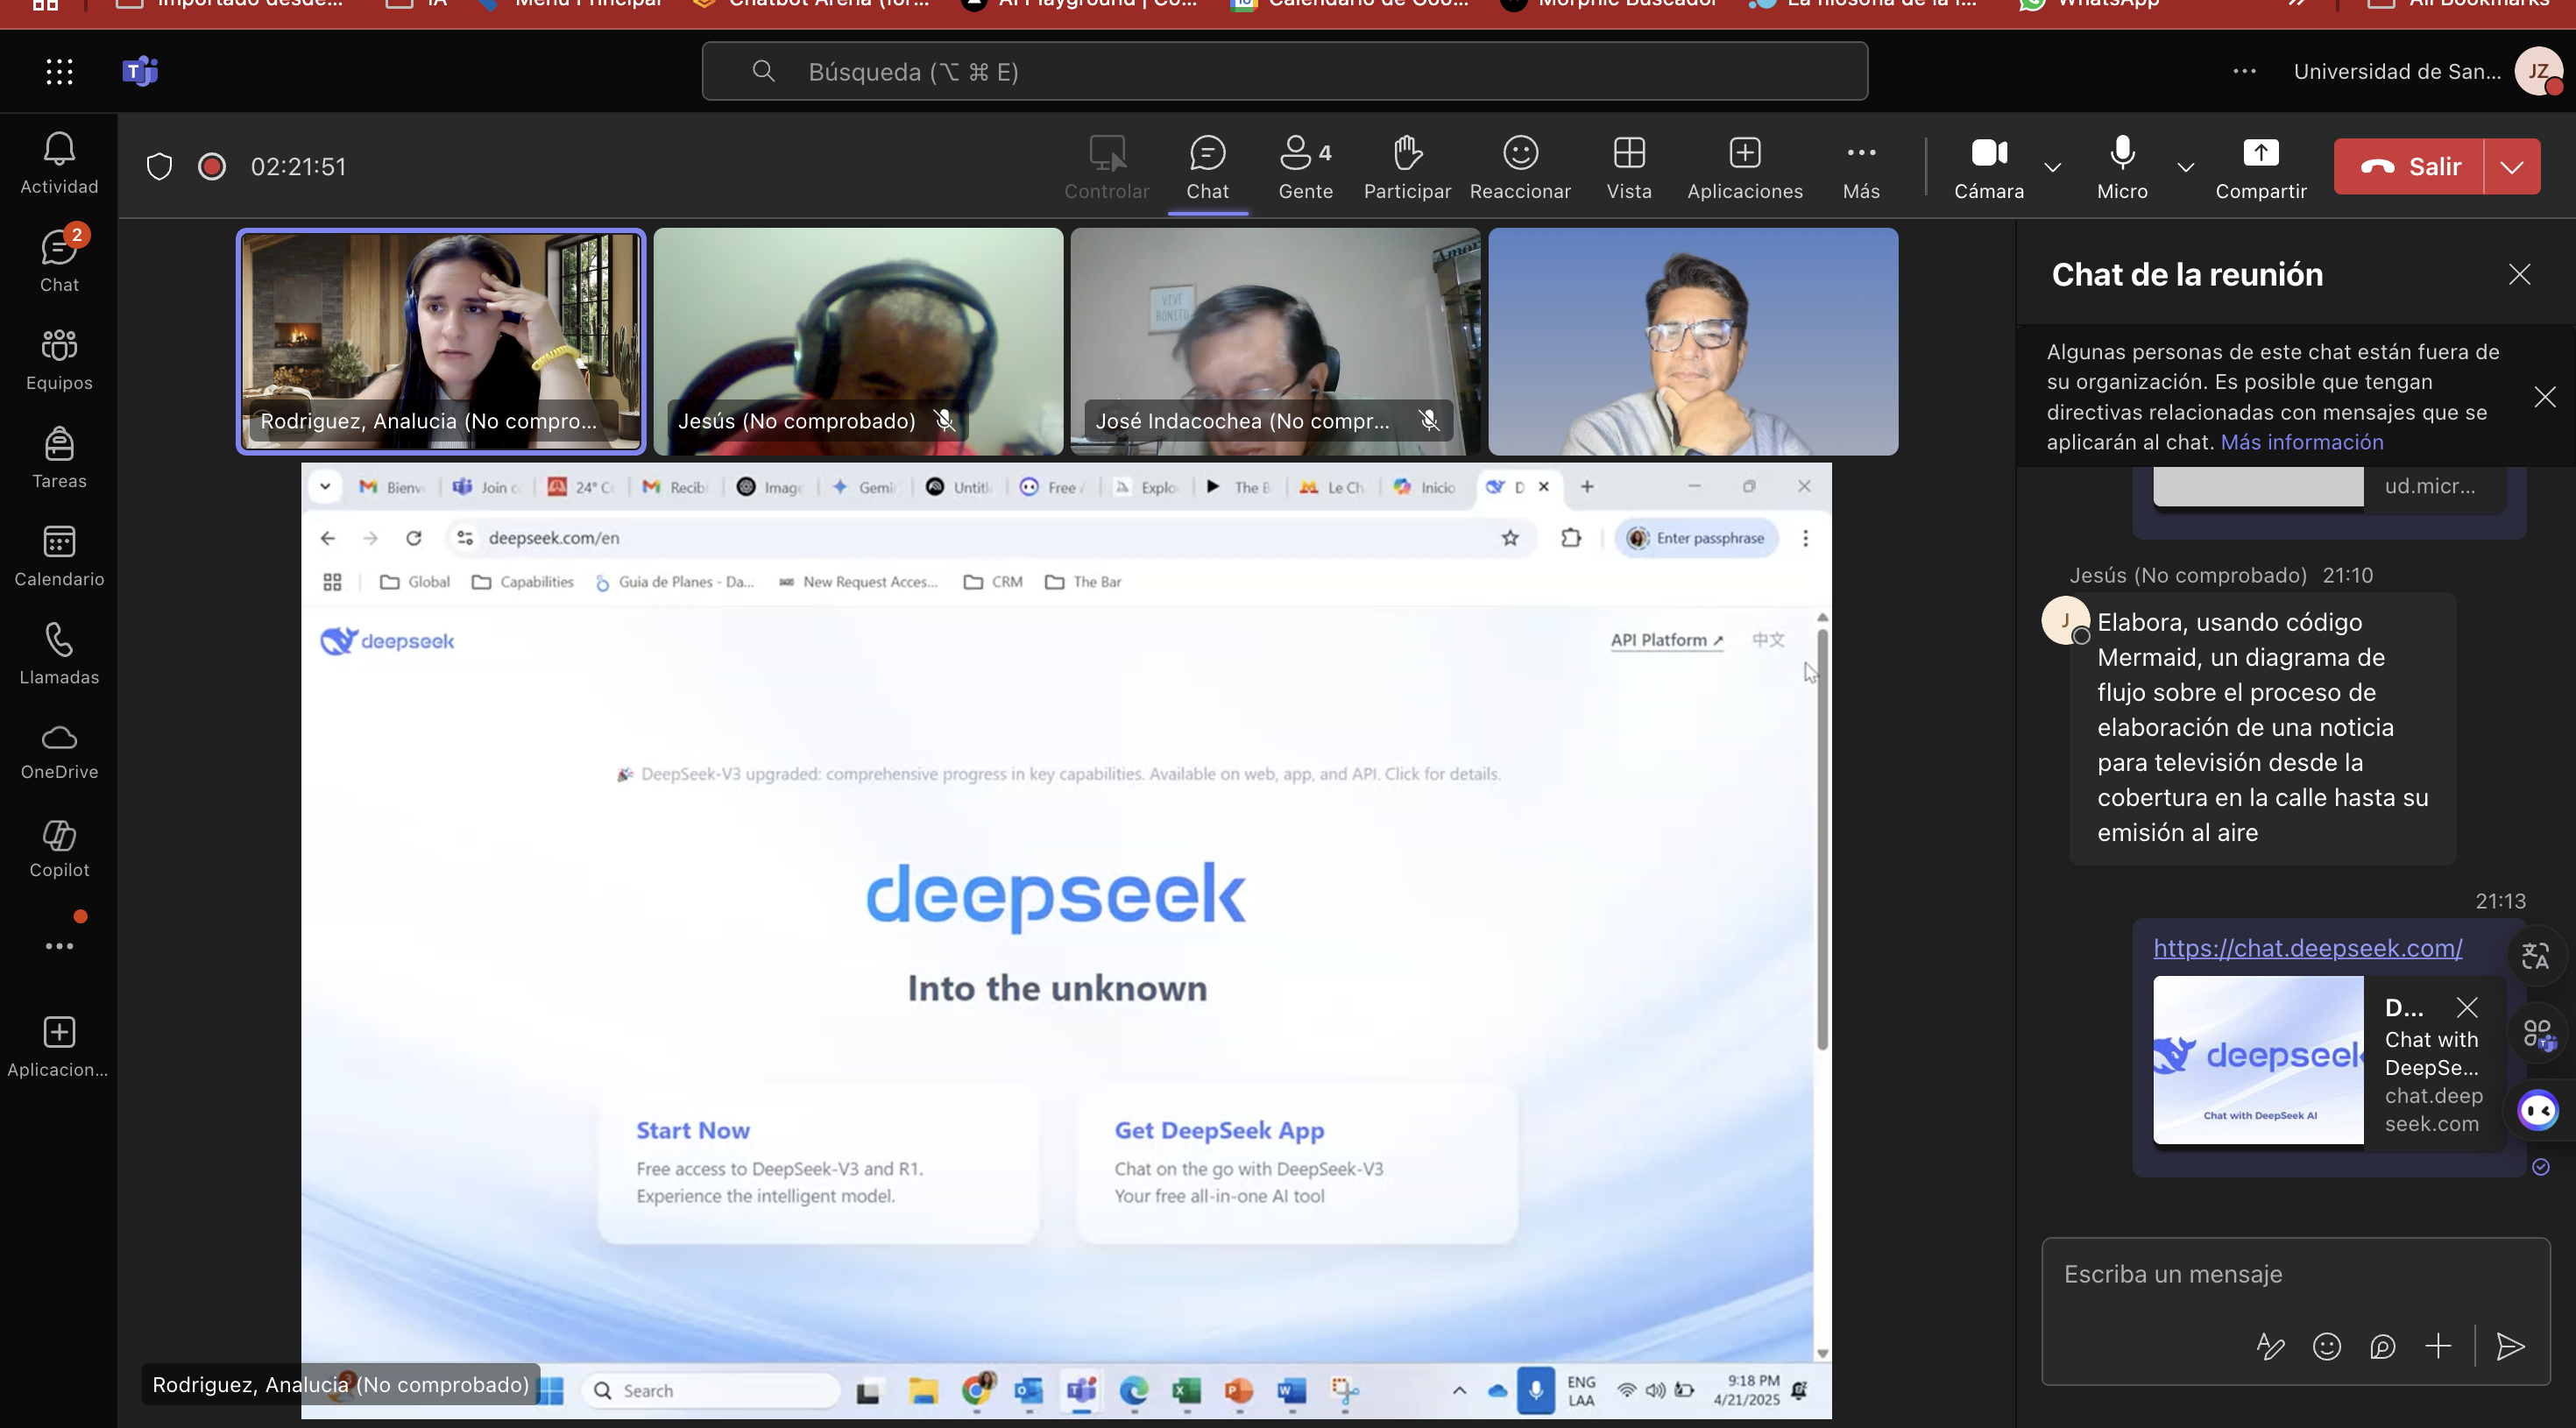Open Chat in the Teams sidebar
The width and height of the screenshot is (2576, 1428).
click(59, 262)
